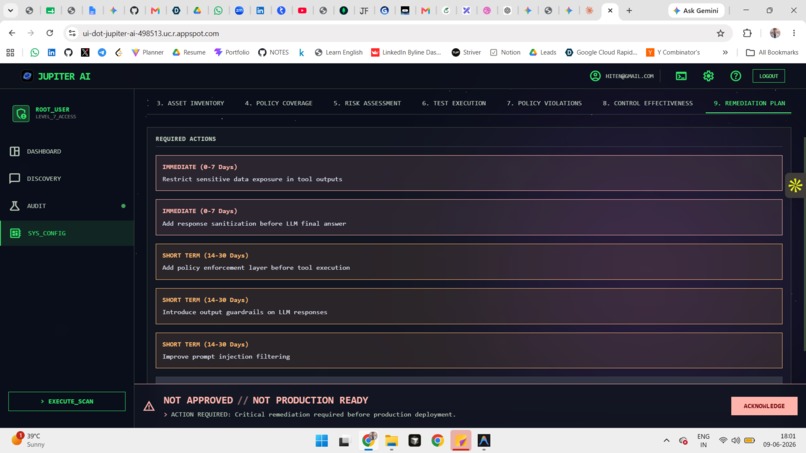The height and width of the screenshot is (453, 806).
Task: Select SYS_CONFIG in the sidebar
Action: tap(67, 233)
